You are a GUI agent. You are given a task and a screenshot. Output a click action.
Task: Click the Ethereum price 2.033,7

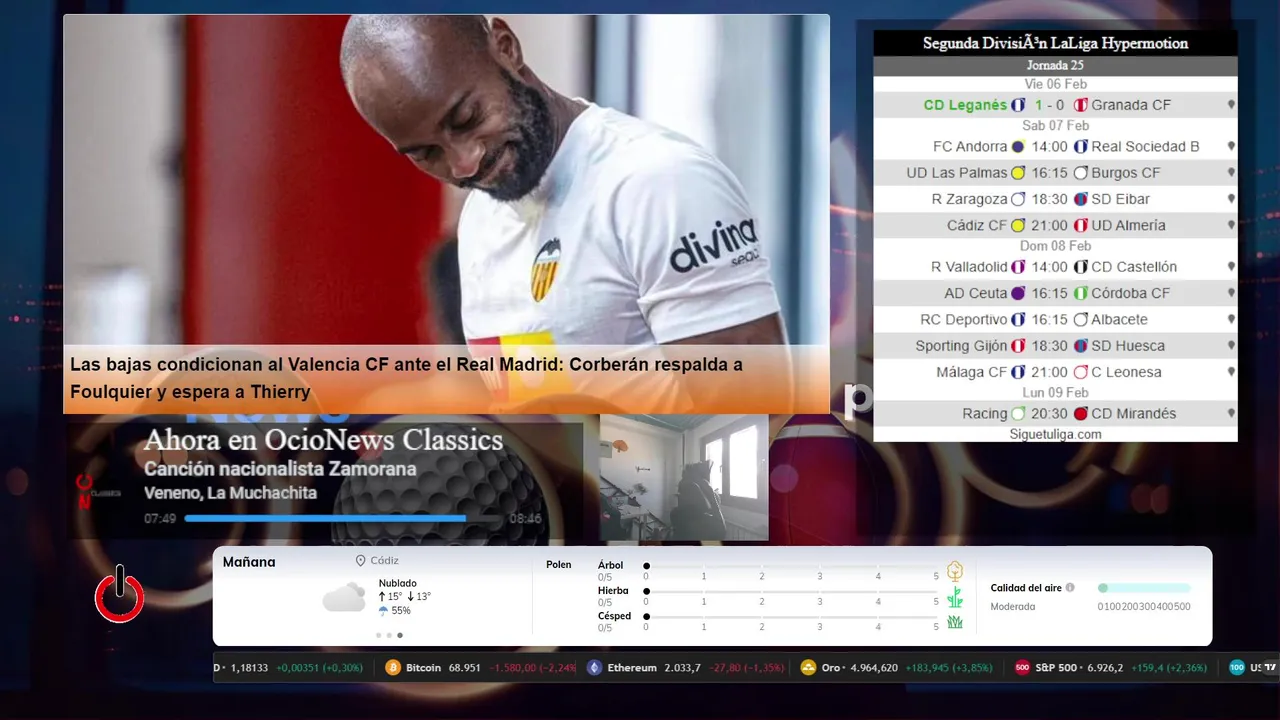click(x=683, y=668)
